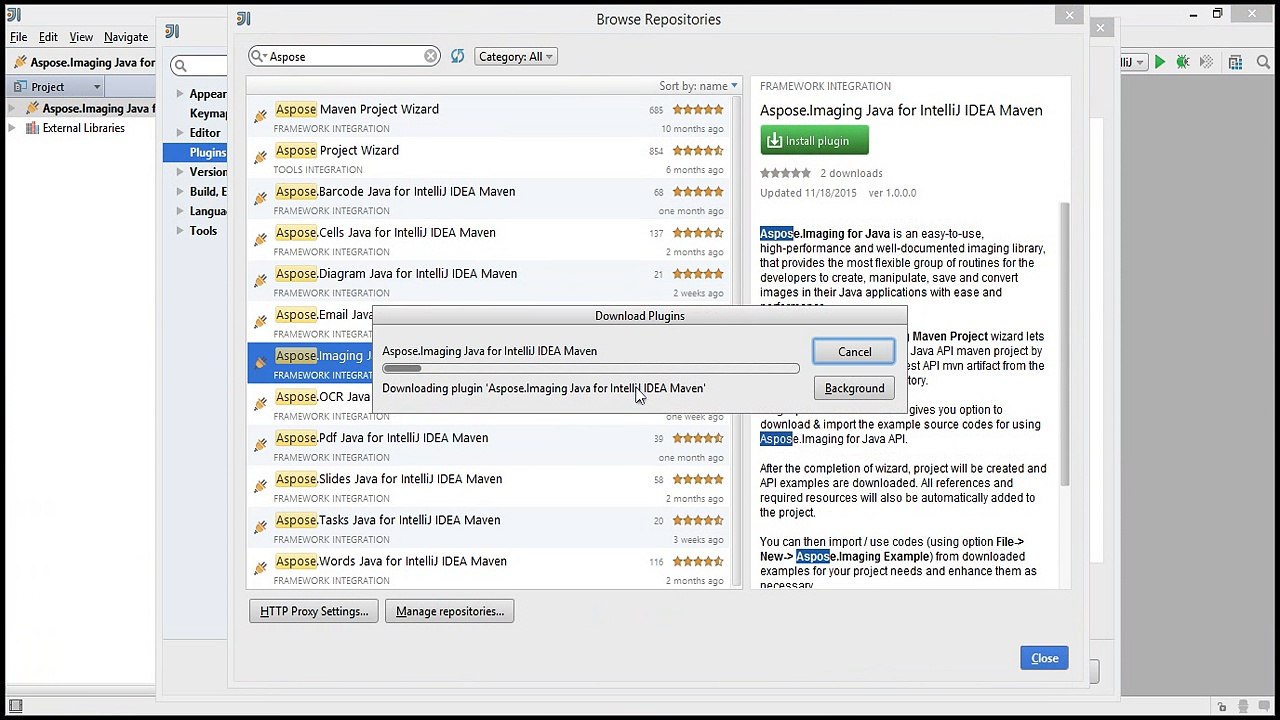Cancel the plugin download

[x=854, y=352]
